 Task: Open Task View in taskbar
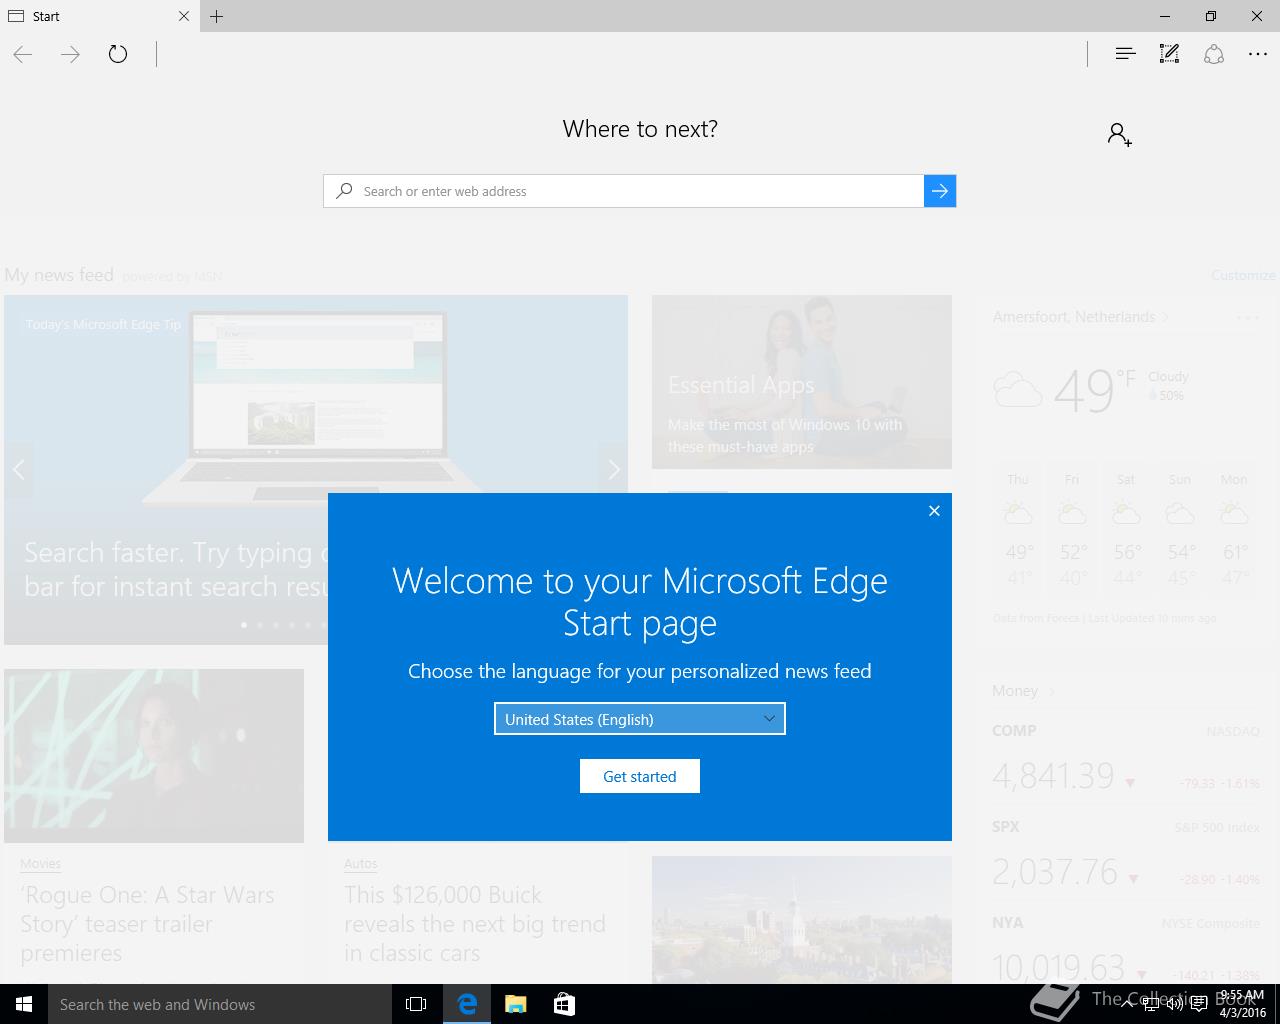click(416, 1004)
